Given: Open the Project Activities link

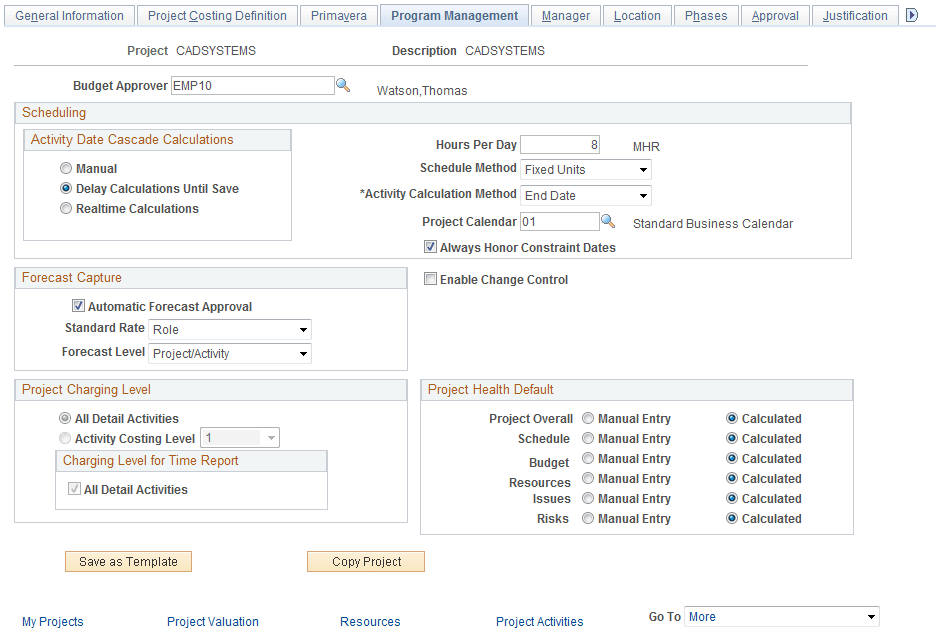Looking at the screenshot, I should (539, 621).
